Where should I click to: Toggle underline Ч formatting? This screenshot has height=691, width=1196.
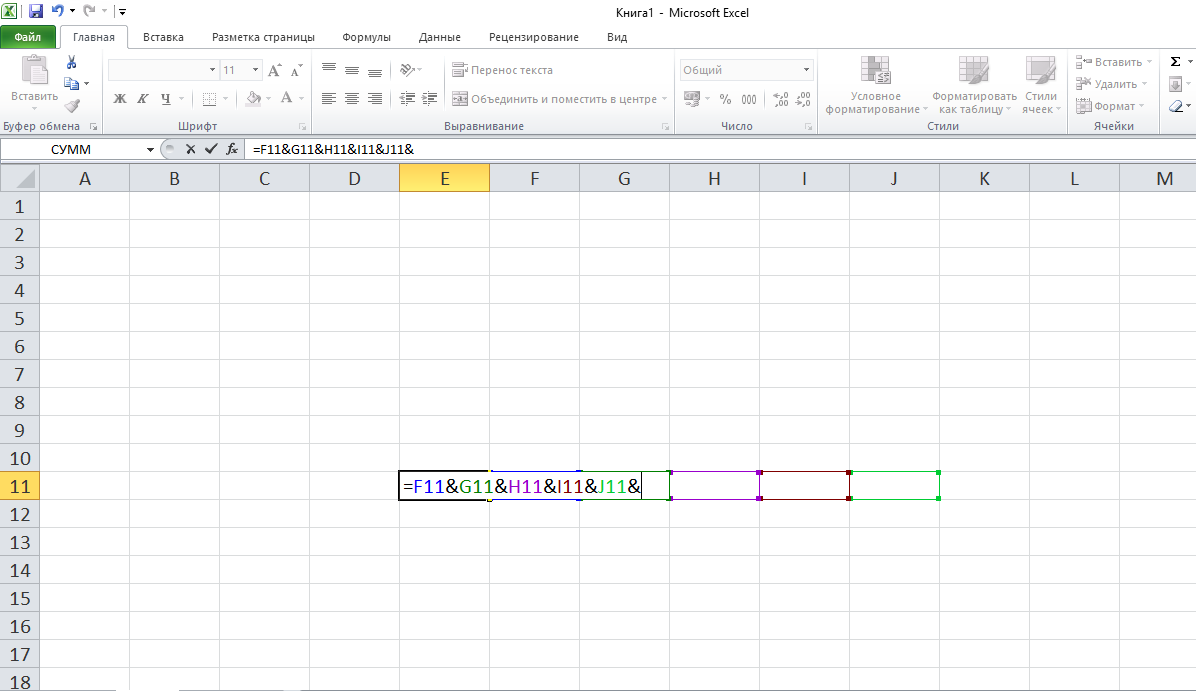click(x=166, y=98)
